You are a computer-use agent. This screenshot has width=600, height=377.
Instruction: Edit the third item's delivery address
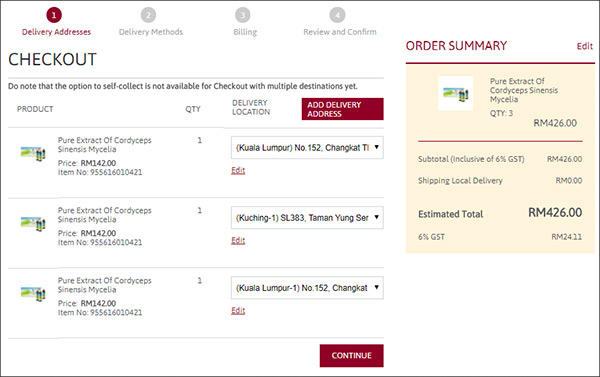pos(238,310)
